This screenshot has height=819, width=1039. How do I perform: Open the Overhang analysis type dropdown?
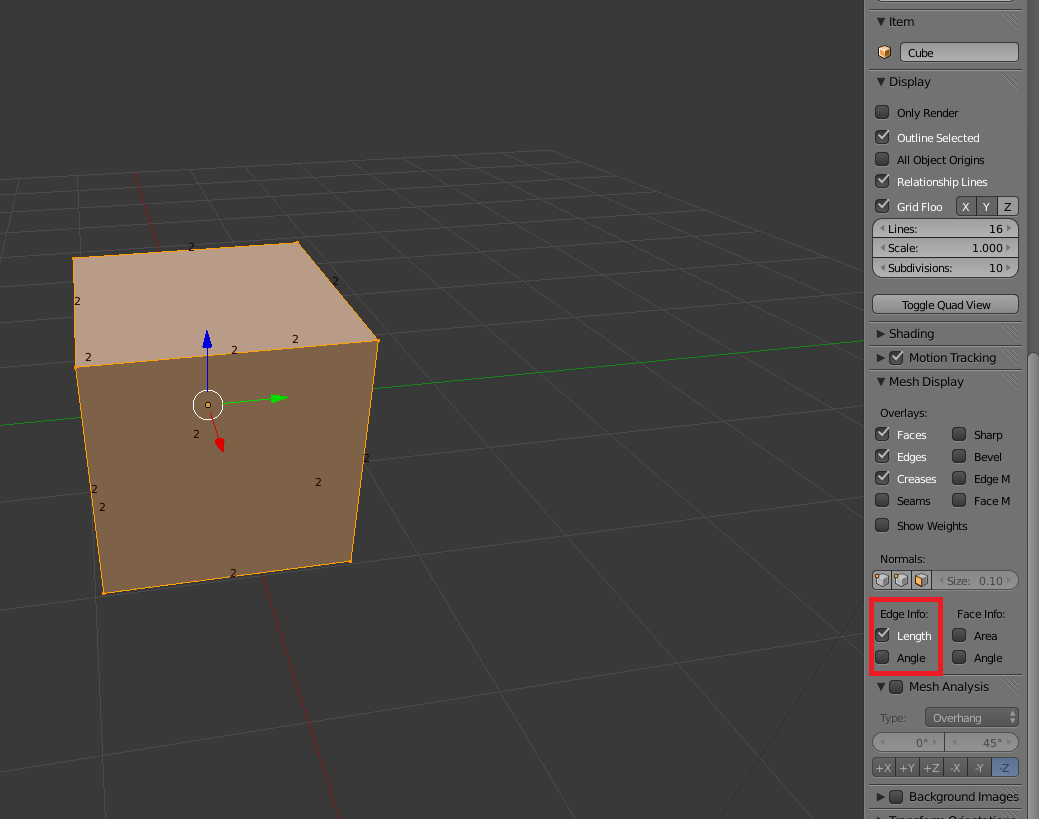971,717
